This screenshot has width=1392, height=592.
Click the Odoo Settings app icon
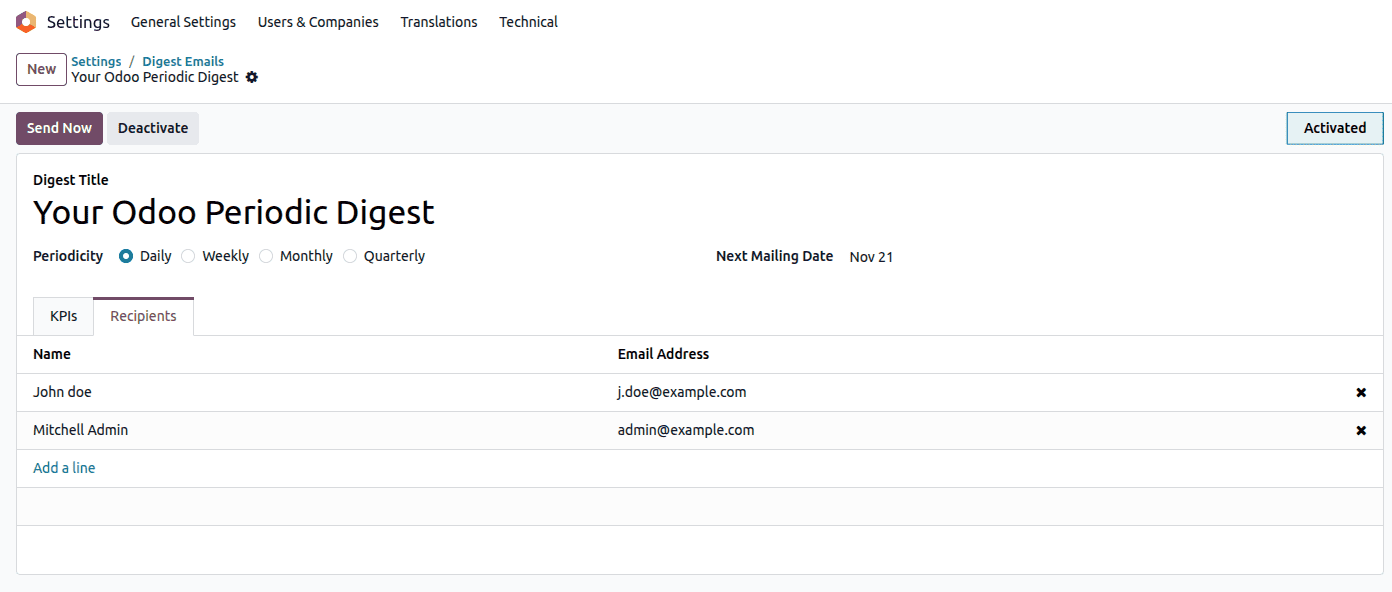click(25, 21)
